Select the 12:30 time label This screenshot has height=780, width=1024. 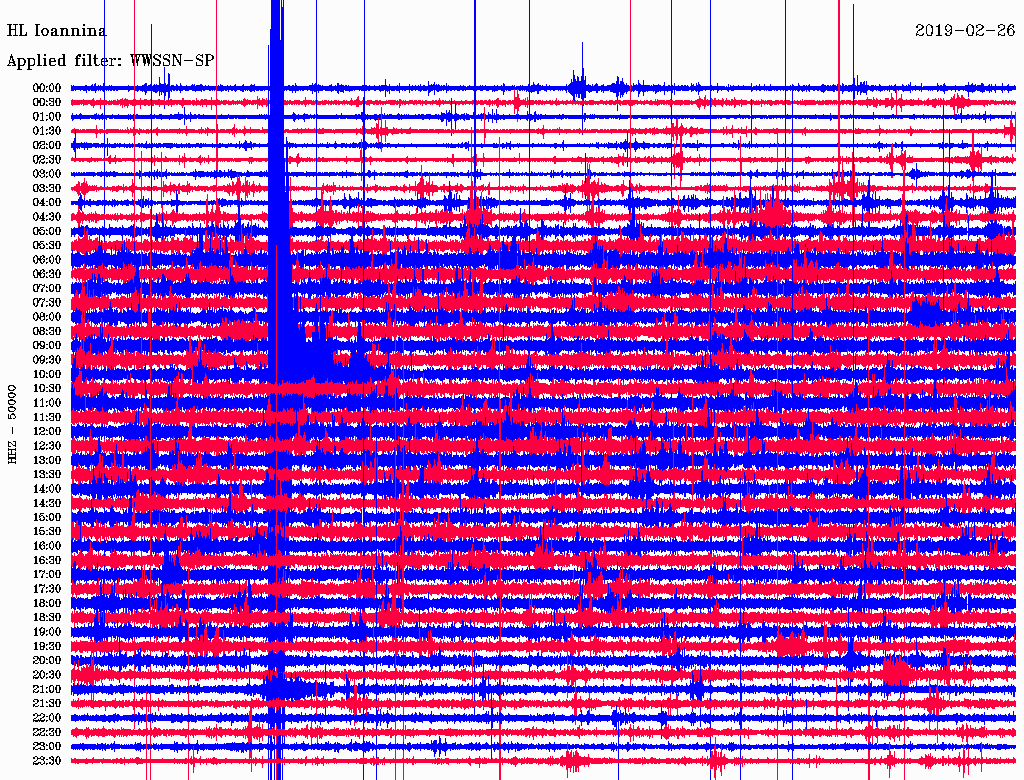click(x=47, y=446)
